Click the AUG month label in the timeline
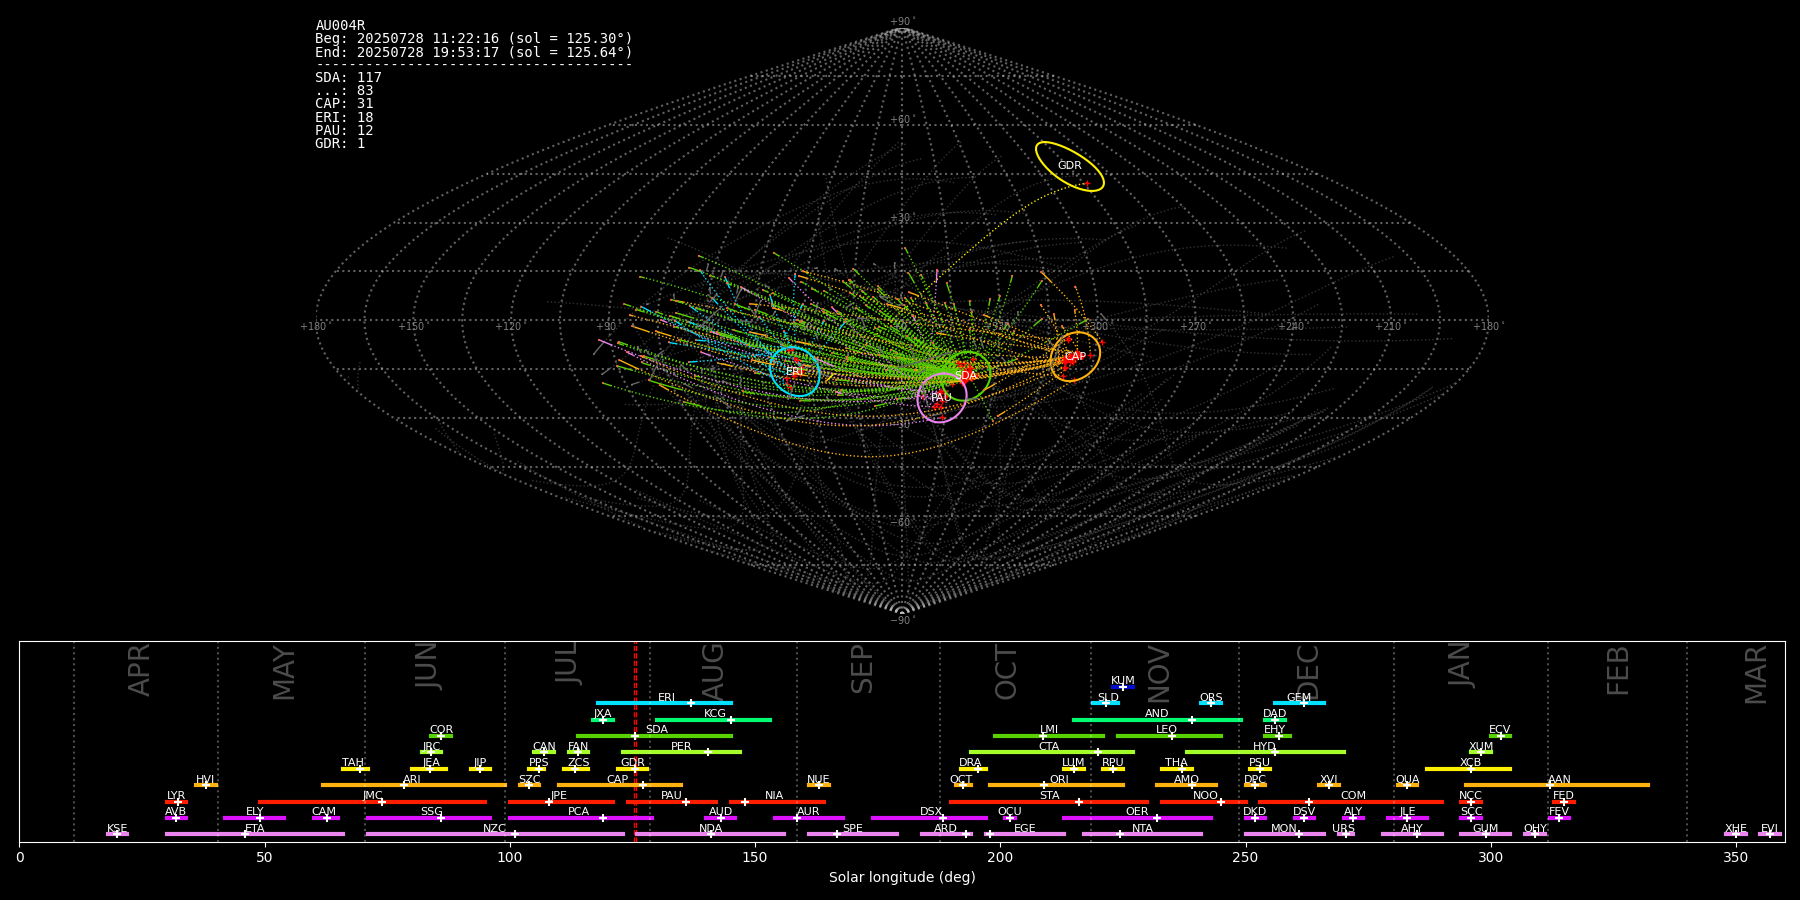1800x900 pixels. (713, 670)
